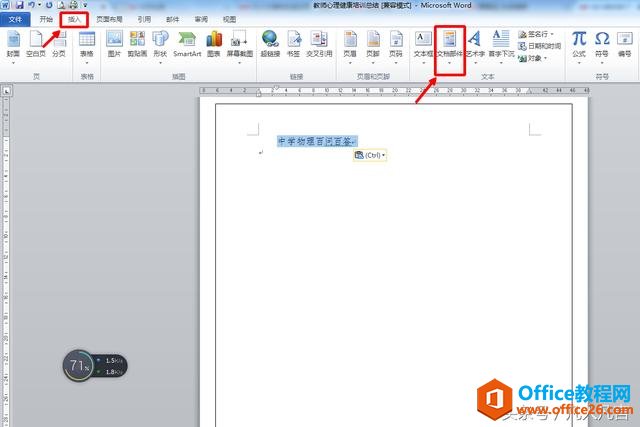Viewport: 640px width, 427px height.
Task: Click the Redo icon in quick access toolbar
Action: coord(49,5)
